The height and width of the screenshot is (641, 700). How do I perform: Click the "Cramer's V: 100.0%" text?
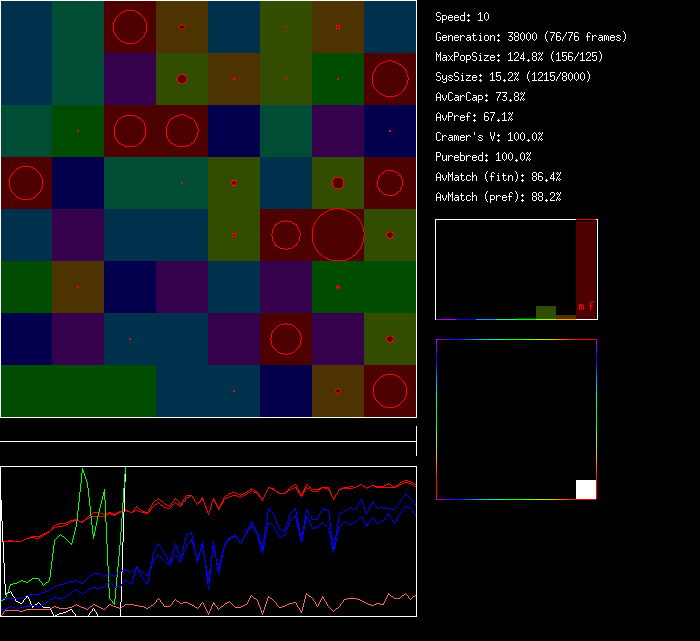click(x=489, y=137)
